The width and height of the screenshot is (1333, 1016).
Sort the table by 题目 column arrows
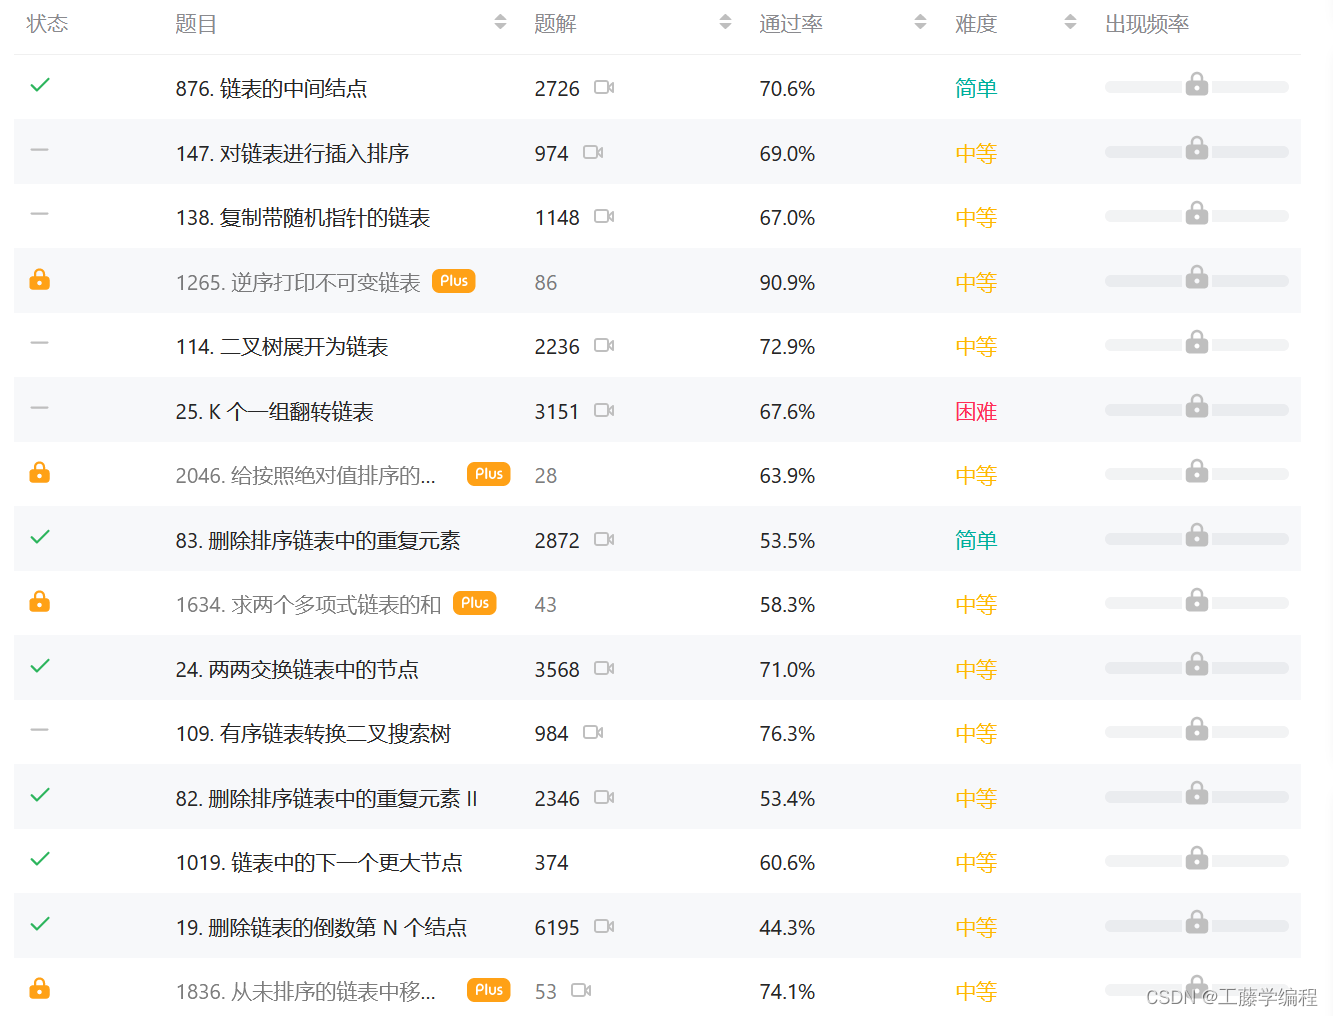(x=500, y=22)
